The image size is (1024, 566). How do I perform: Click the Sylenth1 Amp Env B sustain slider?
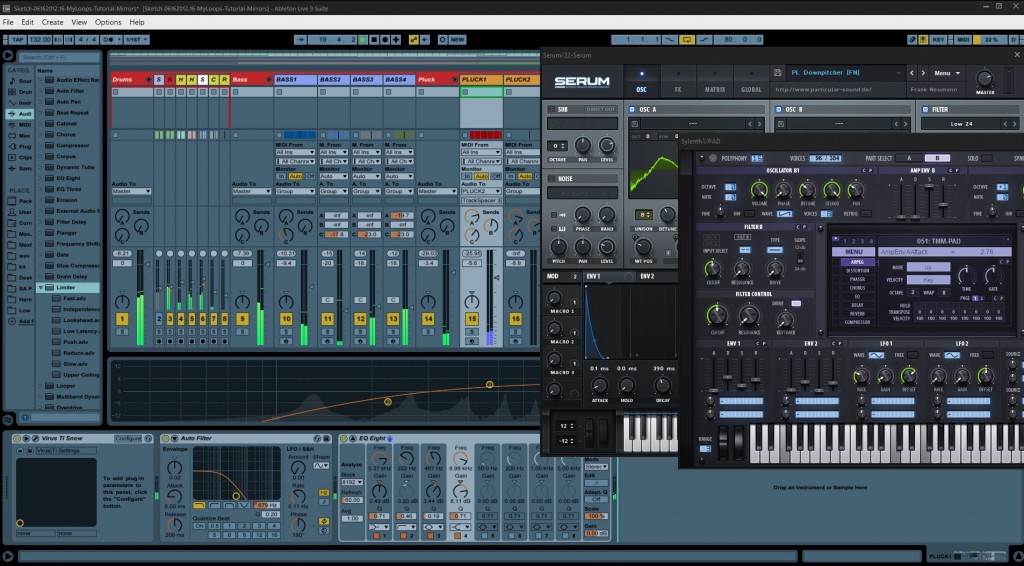(x=930, y=199)
